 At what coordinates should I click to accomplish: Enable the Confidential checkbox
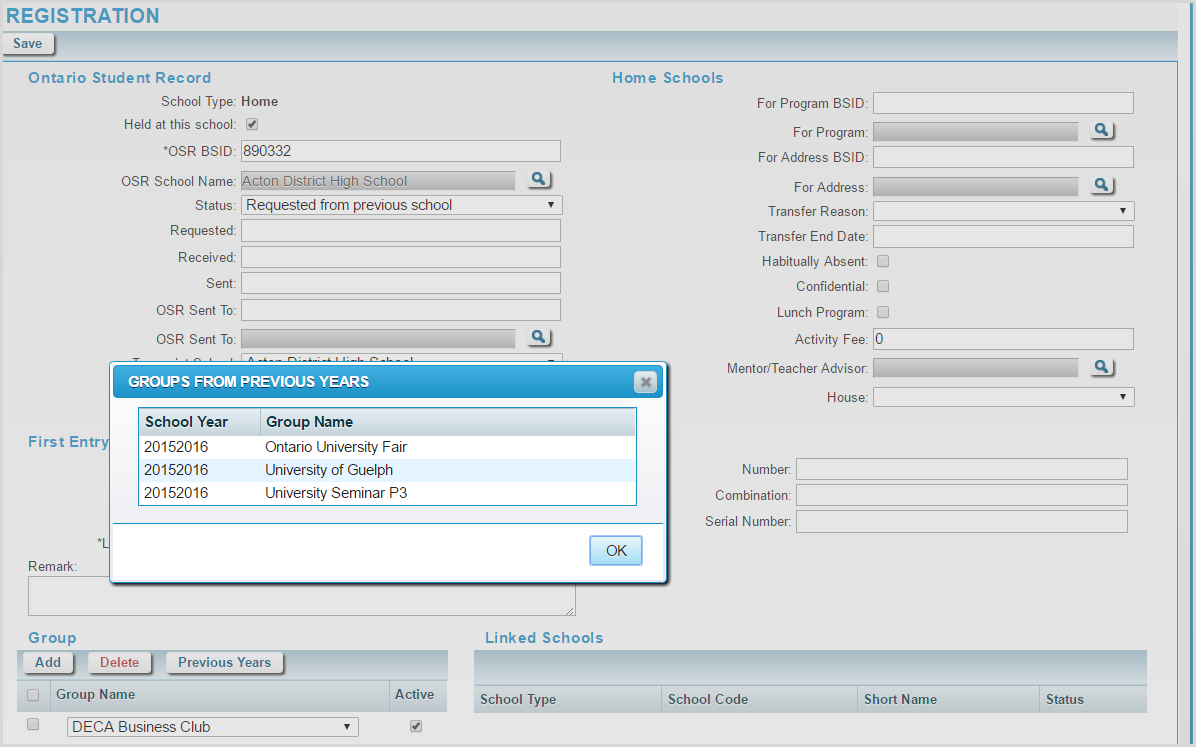883,286
